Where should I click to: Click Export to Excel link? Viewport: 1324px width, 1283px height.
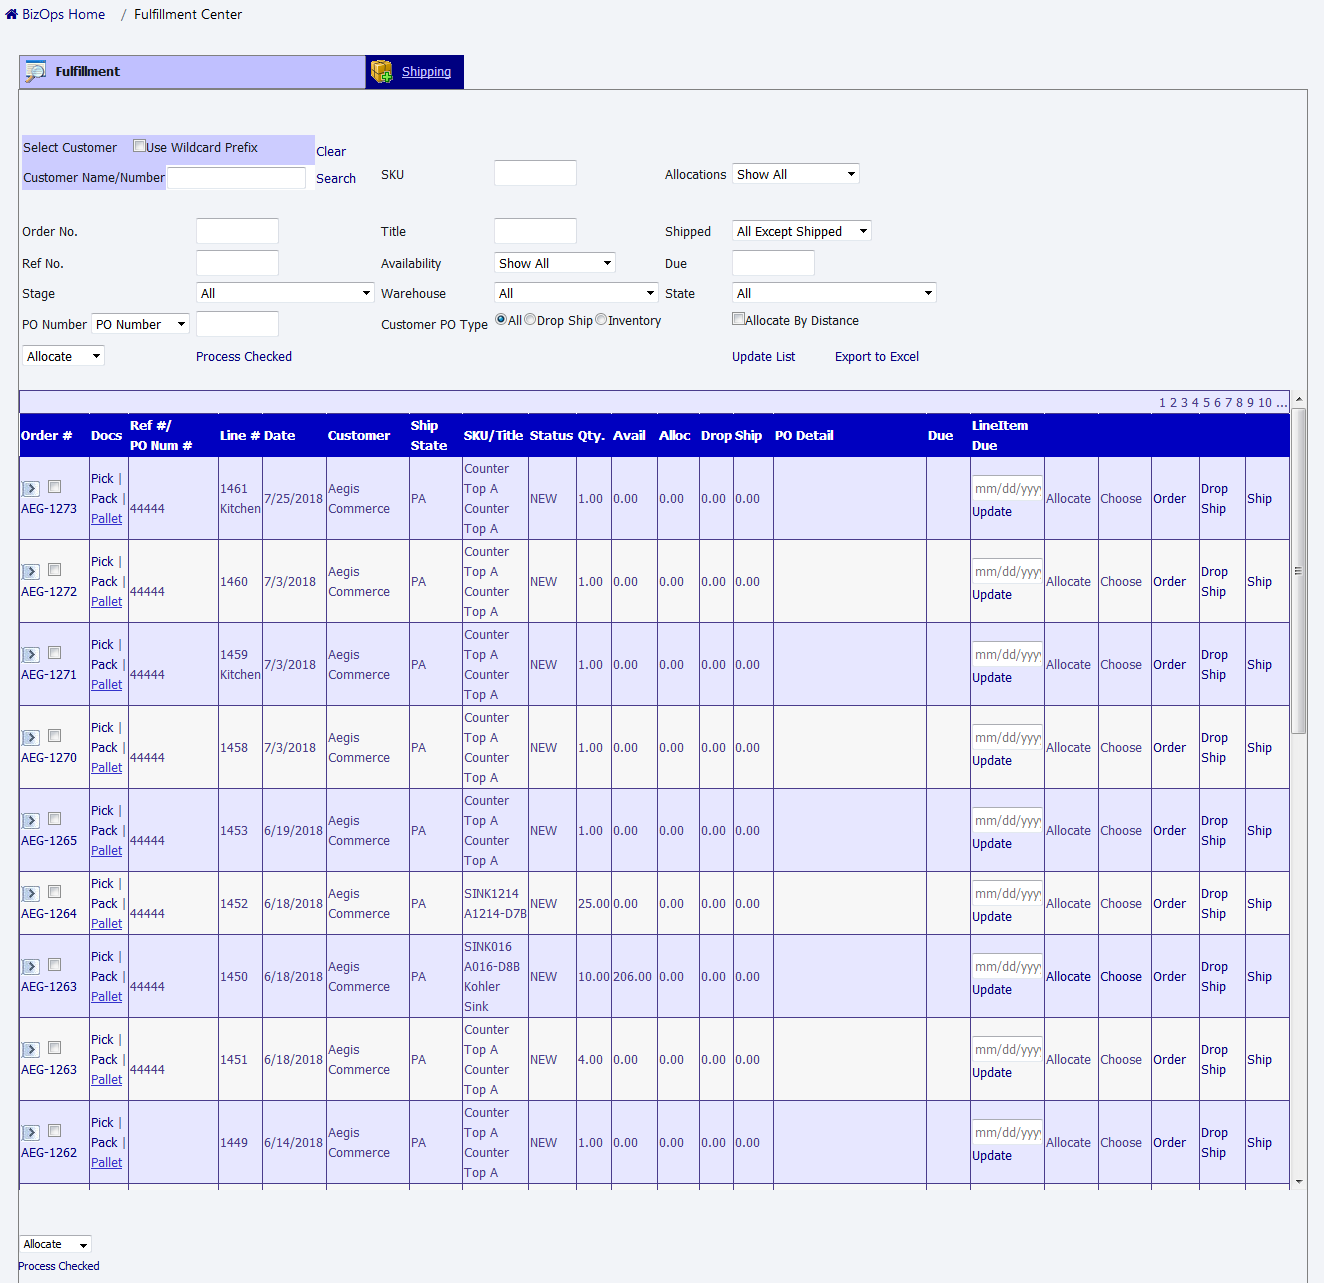click(876, 357)
